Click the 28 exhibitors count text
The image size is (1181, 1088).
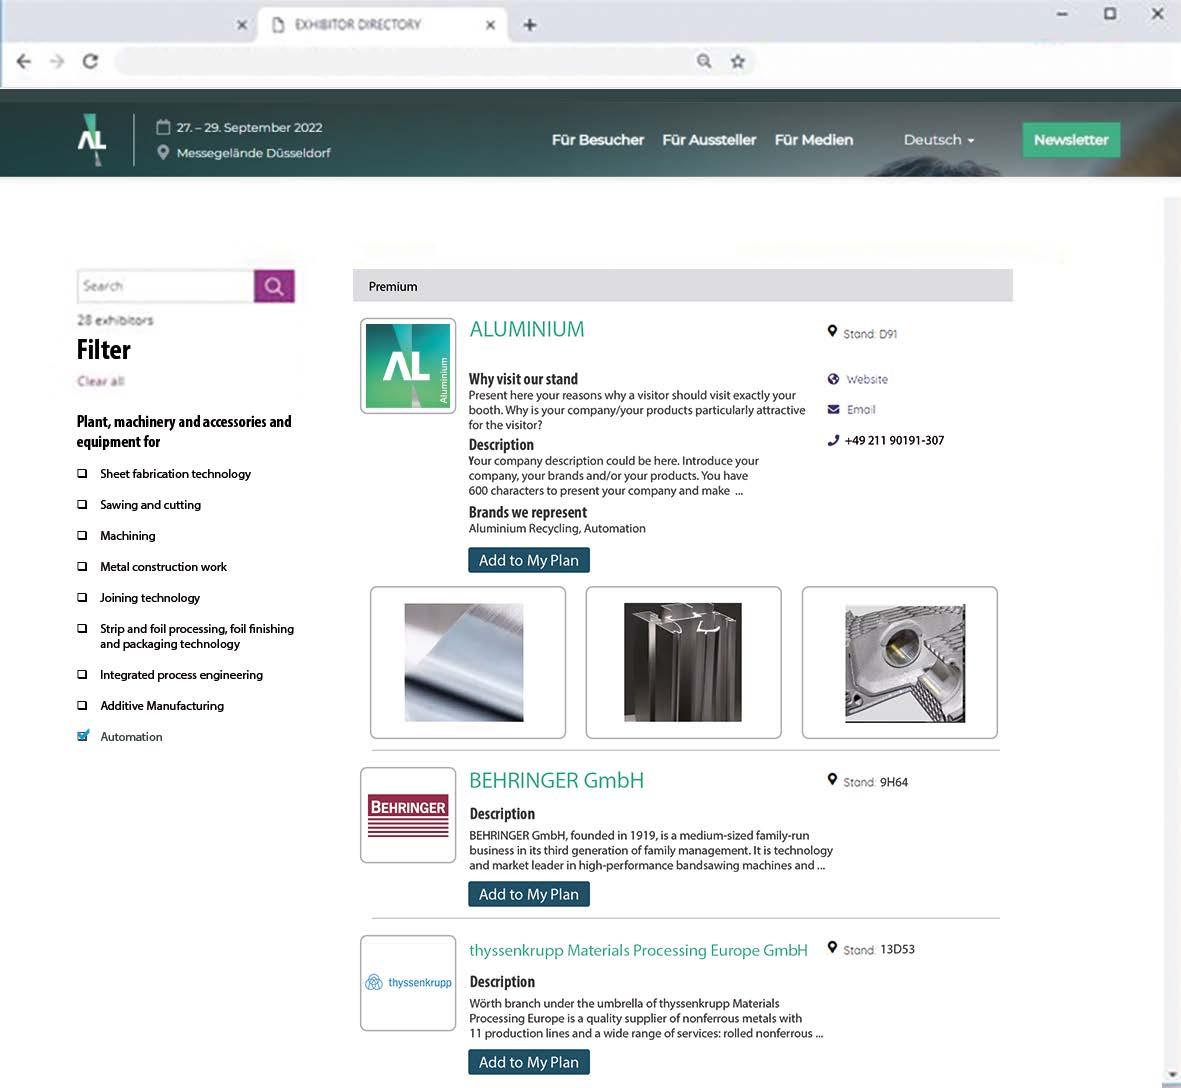(114, 320)
